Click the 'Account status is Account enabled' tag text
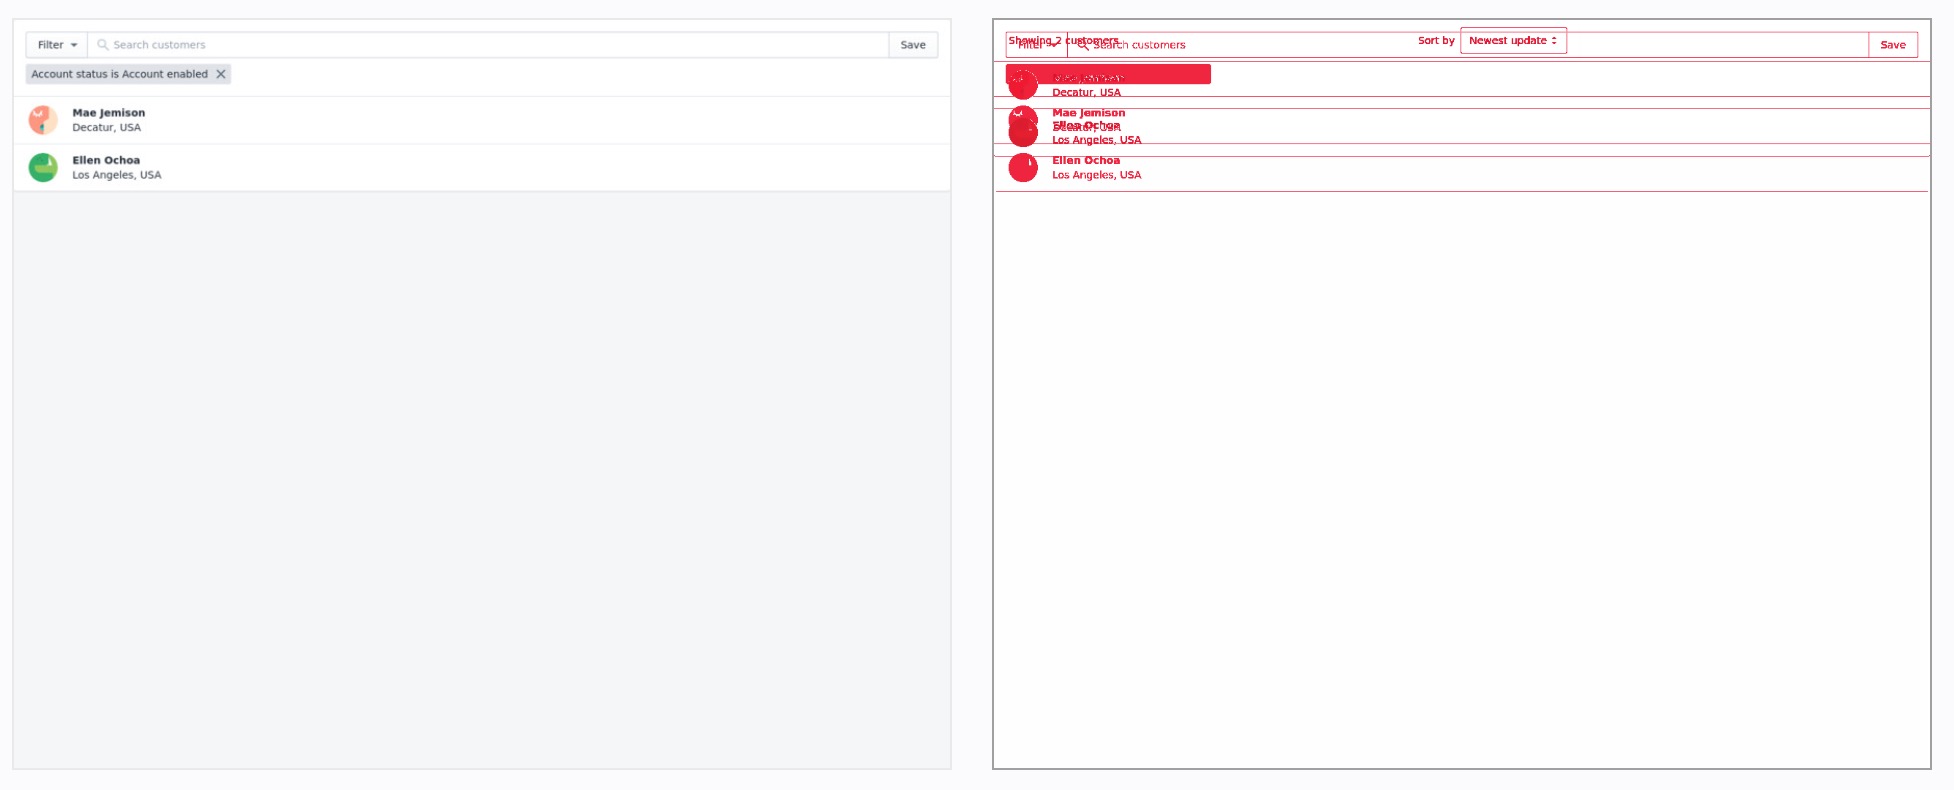Screen dimensions: 1954x790 pyautogui.click(x=119, y=74)
